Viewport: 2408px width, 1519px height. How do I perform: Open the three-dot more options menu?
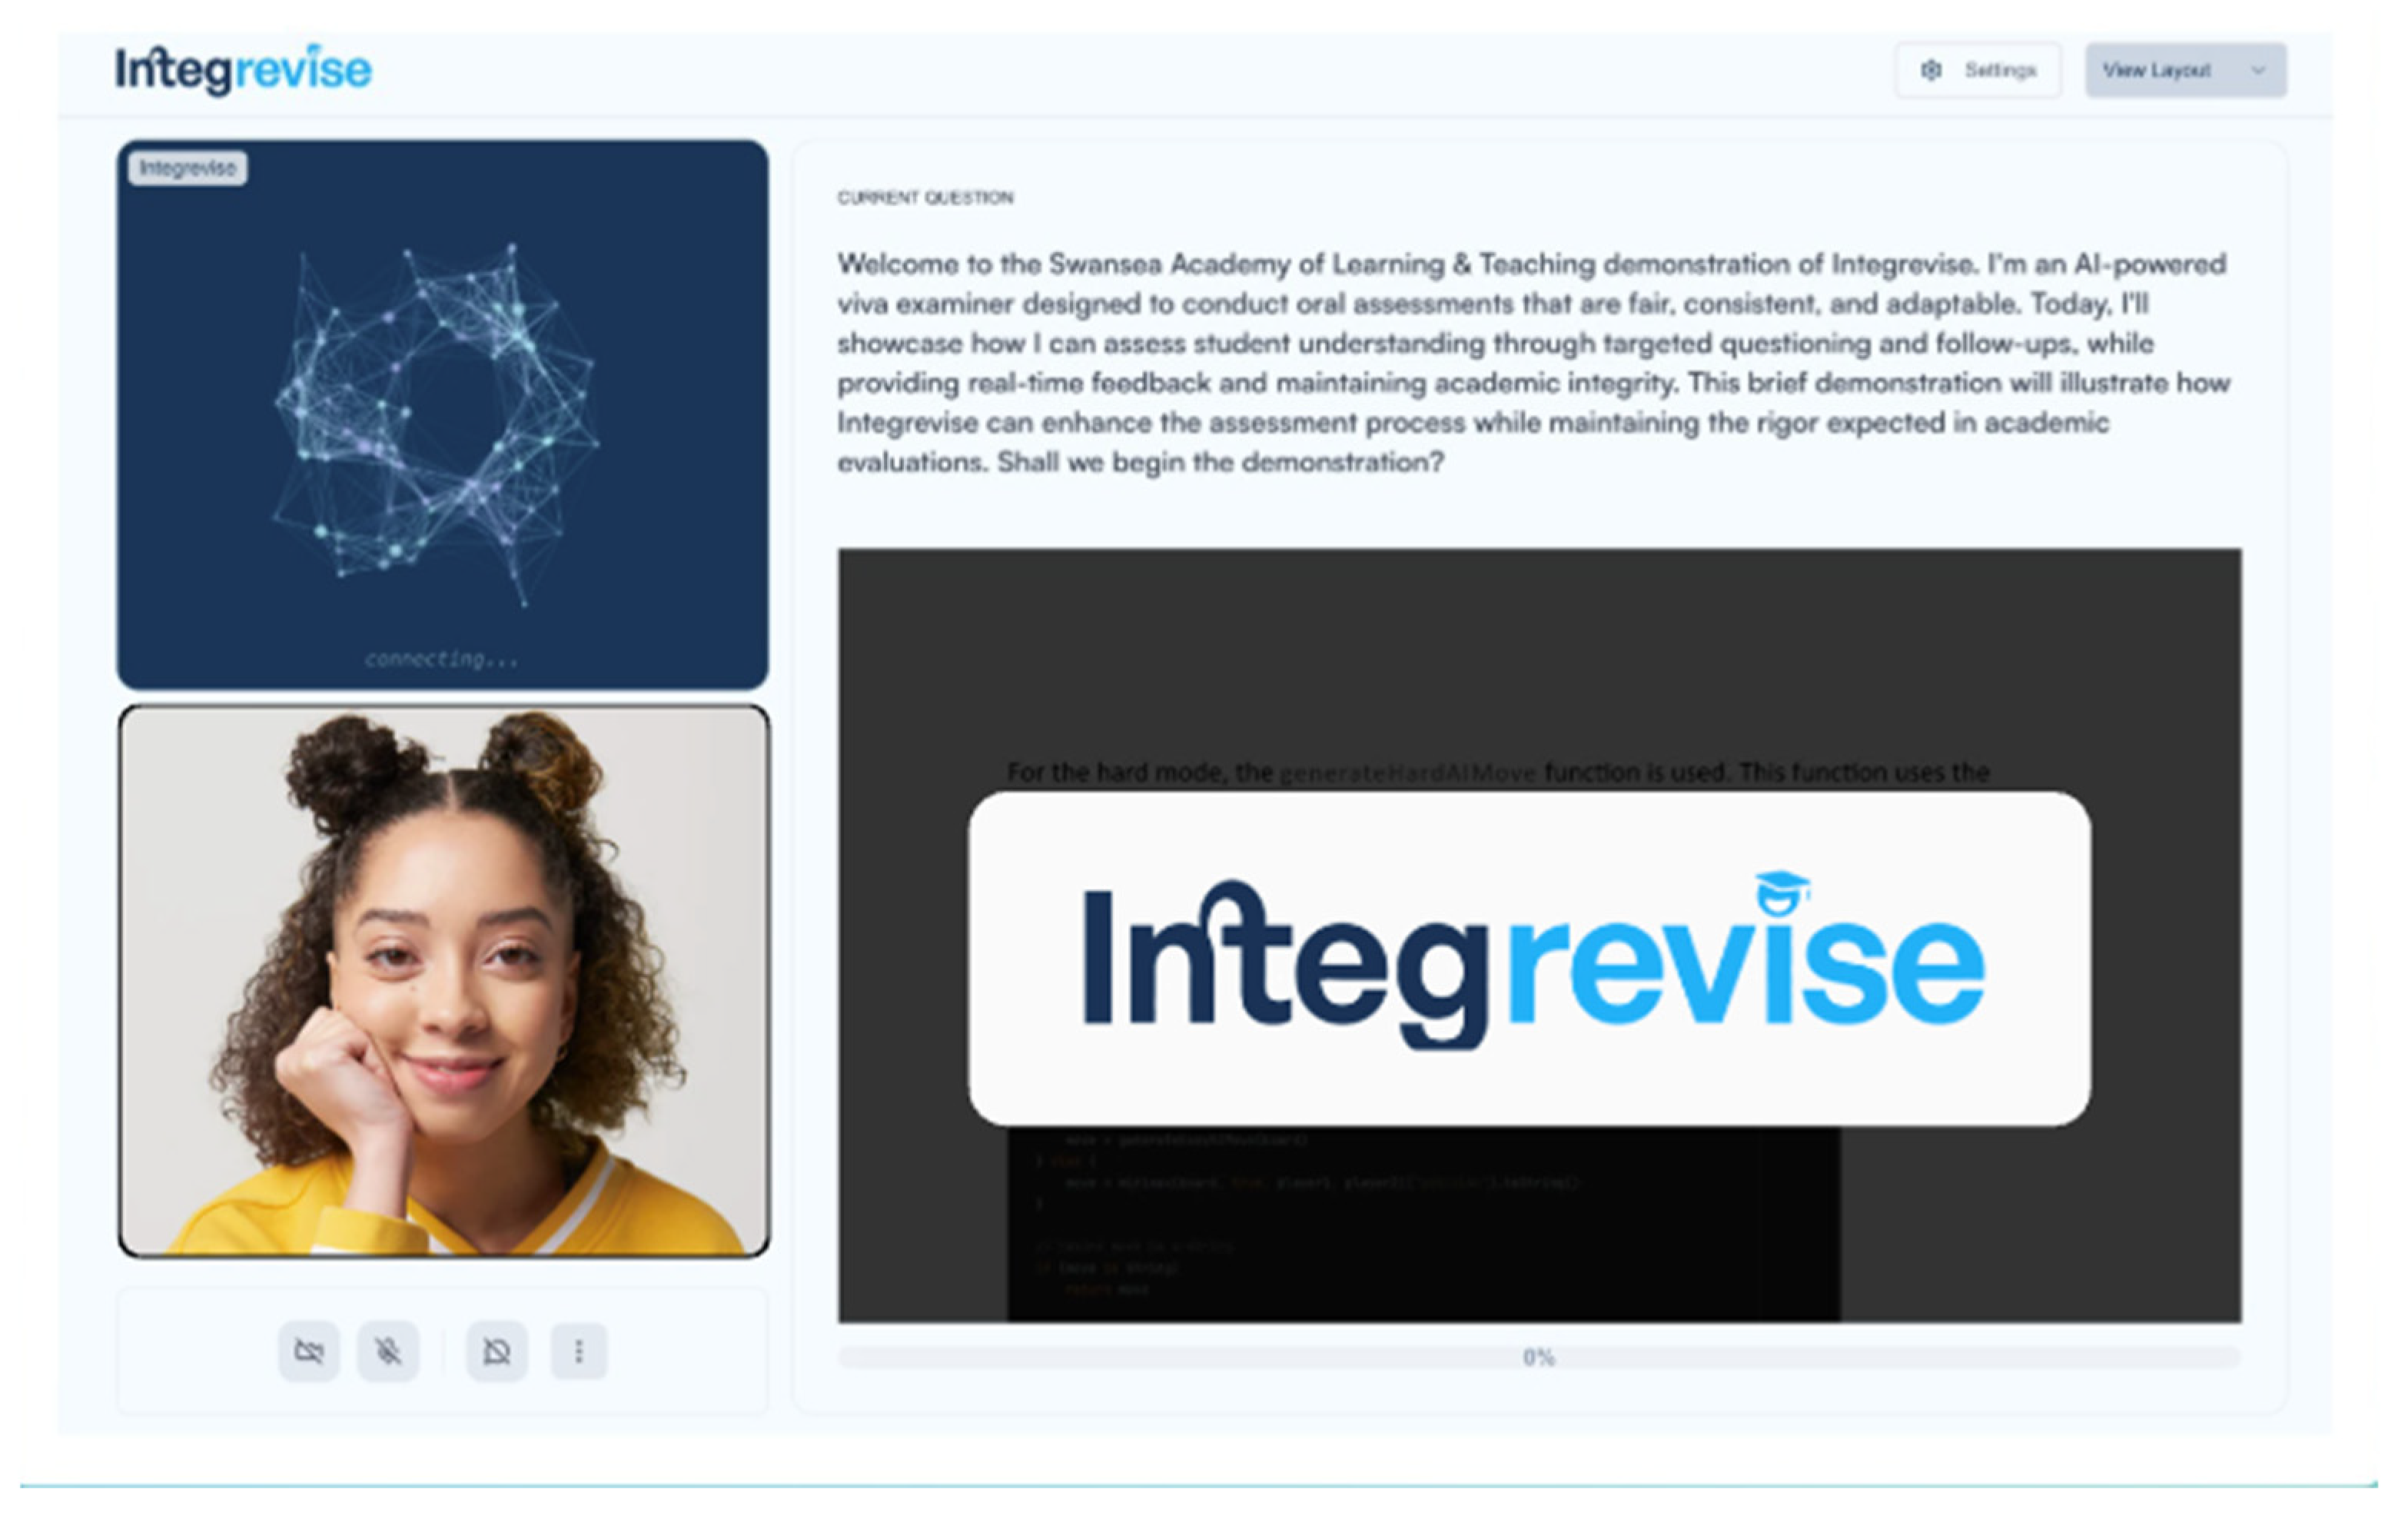(579, 1351)
